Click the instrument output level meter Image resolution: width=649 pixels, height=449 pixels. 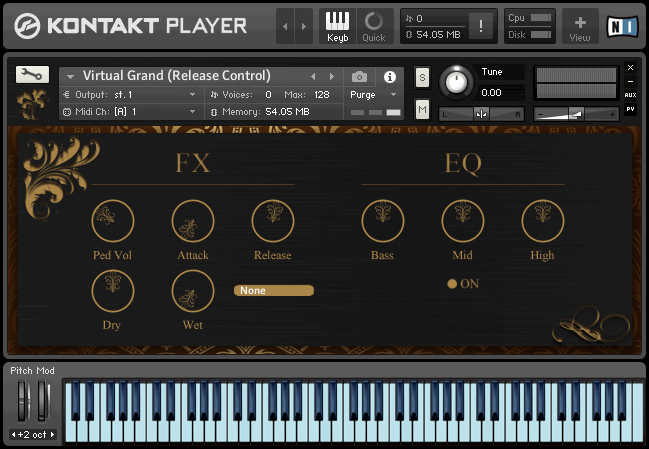576,84
